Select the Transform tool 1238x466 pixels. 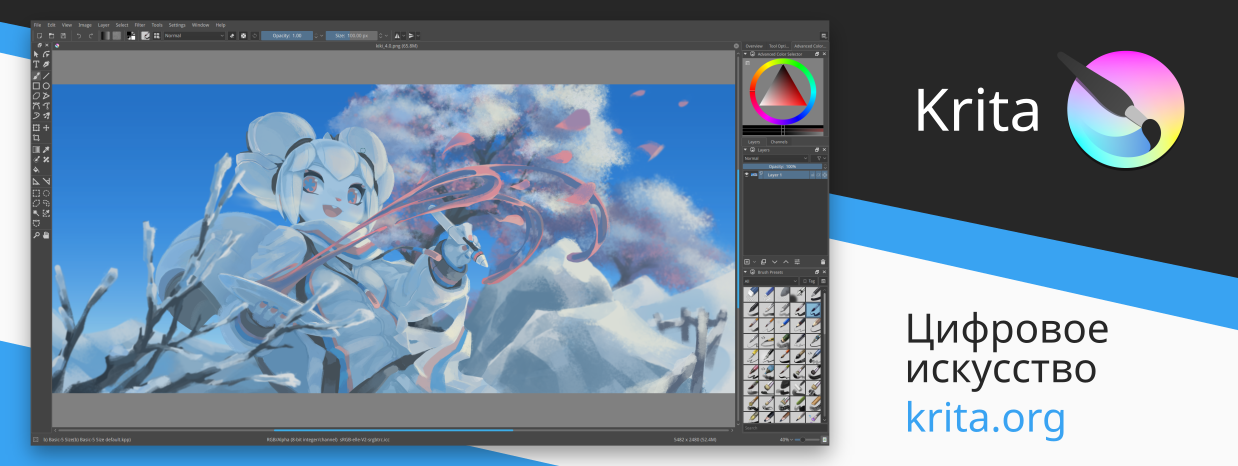pos(36,128)
